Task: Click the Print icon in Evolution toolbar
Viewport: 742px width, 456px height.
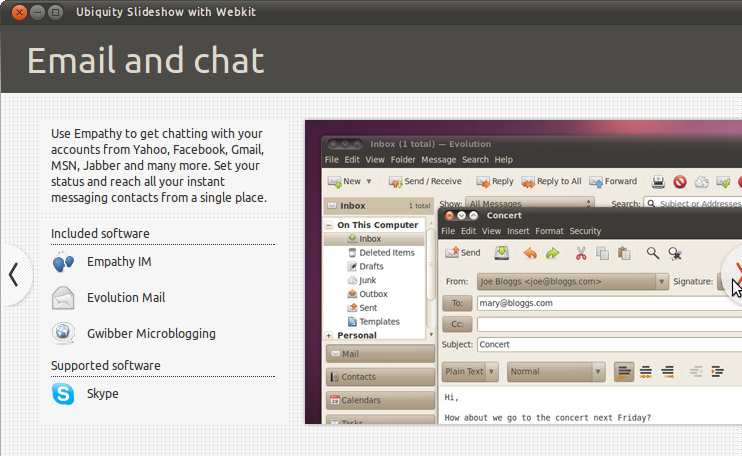Action: 658,182
